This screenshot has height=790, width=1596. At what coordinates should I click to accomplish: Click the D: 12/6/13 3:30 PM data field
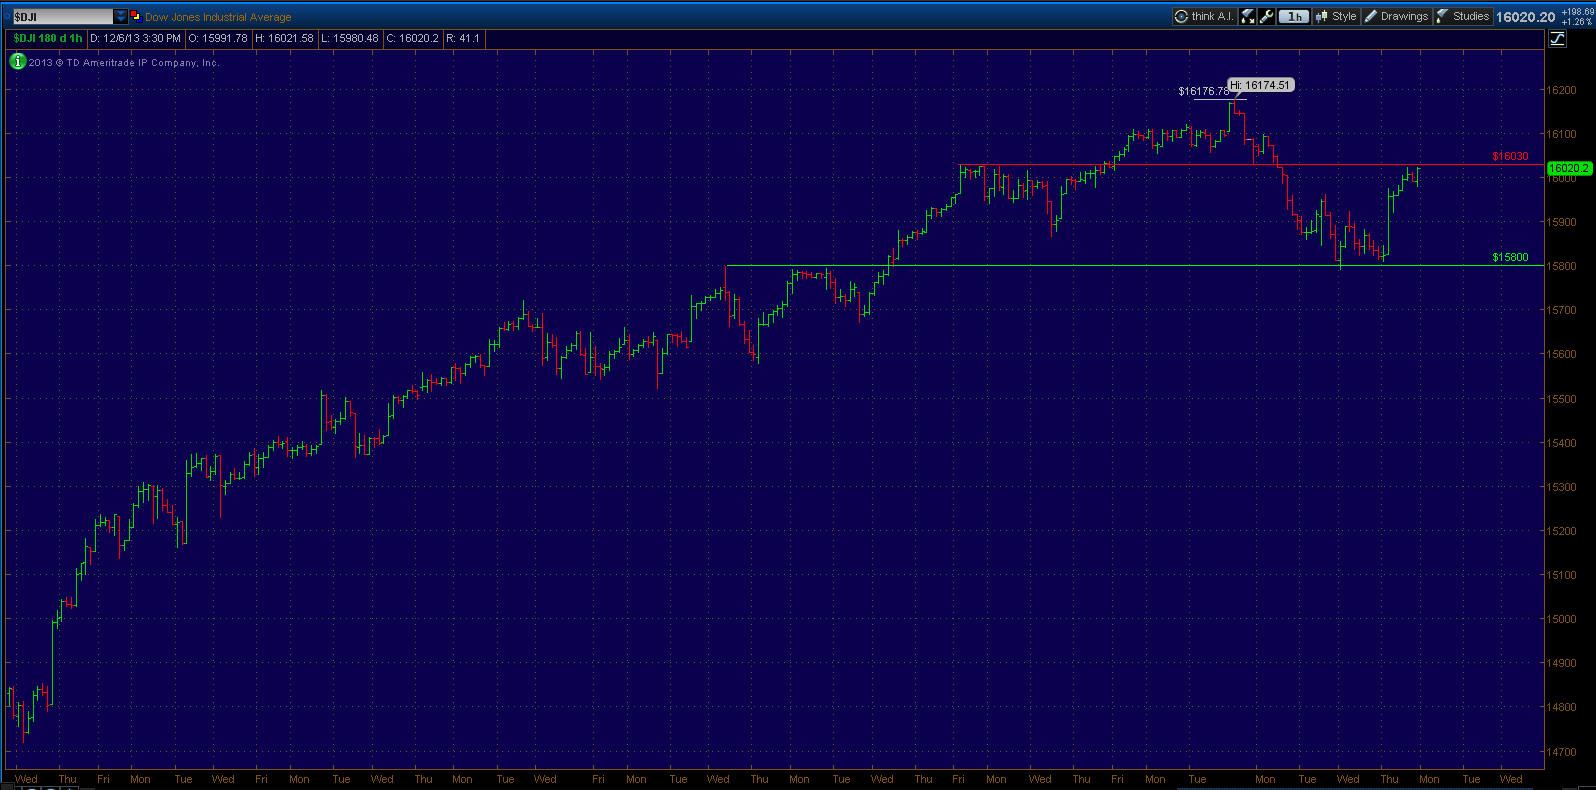tap(136, 38)
